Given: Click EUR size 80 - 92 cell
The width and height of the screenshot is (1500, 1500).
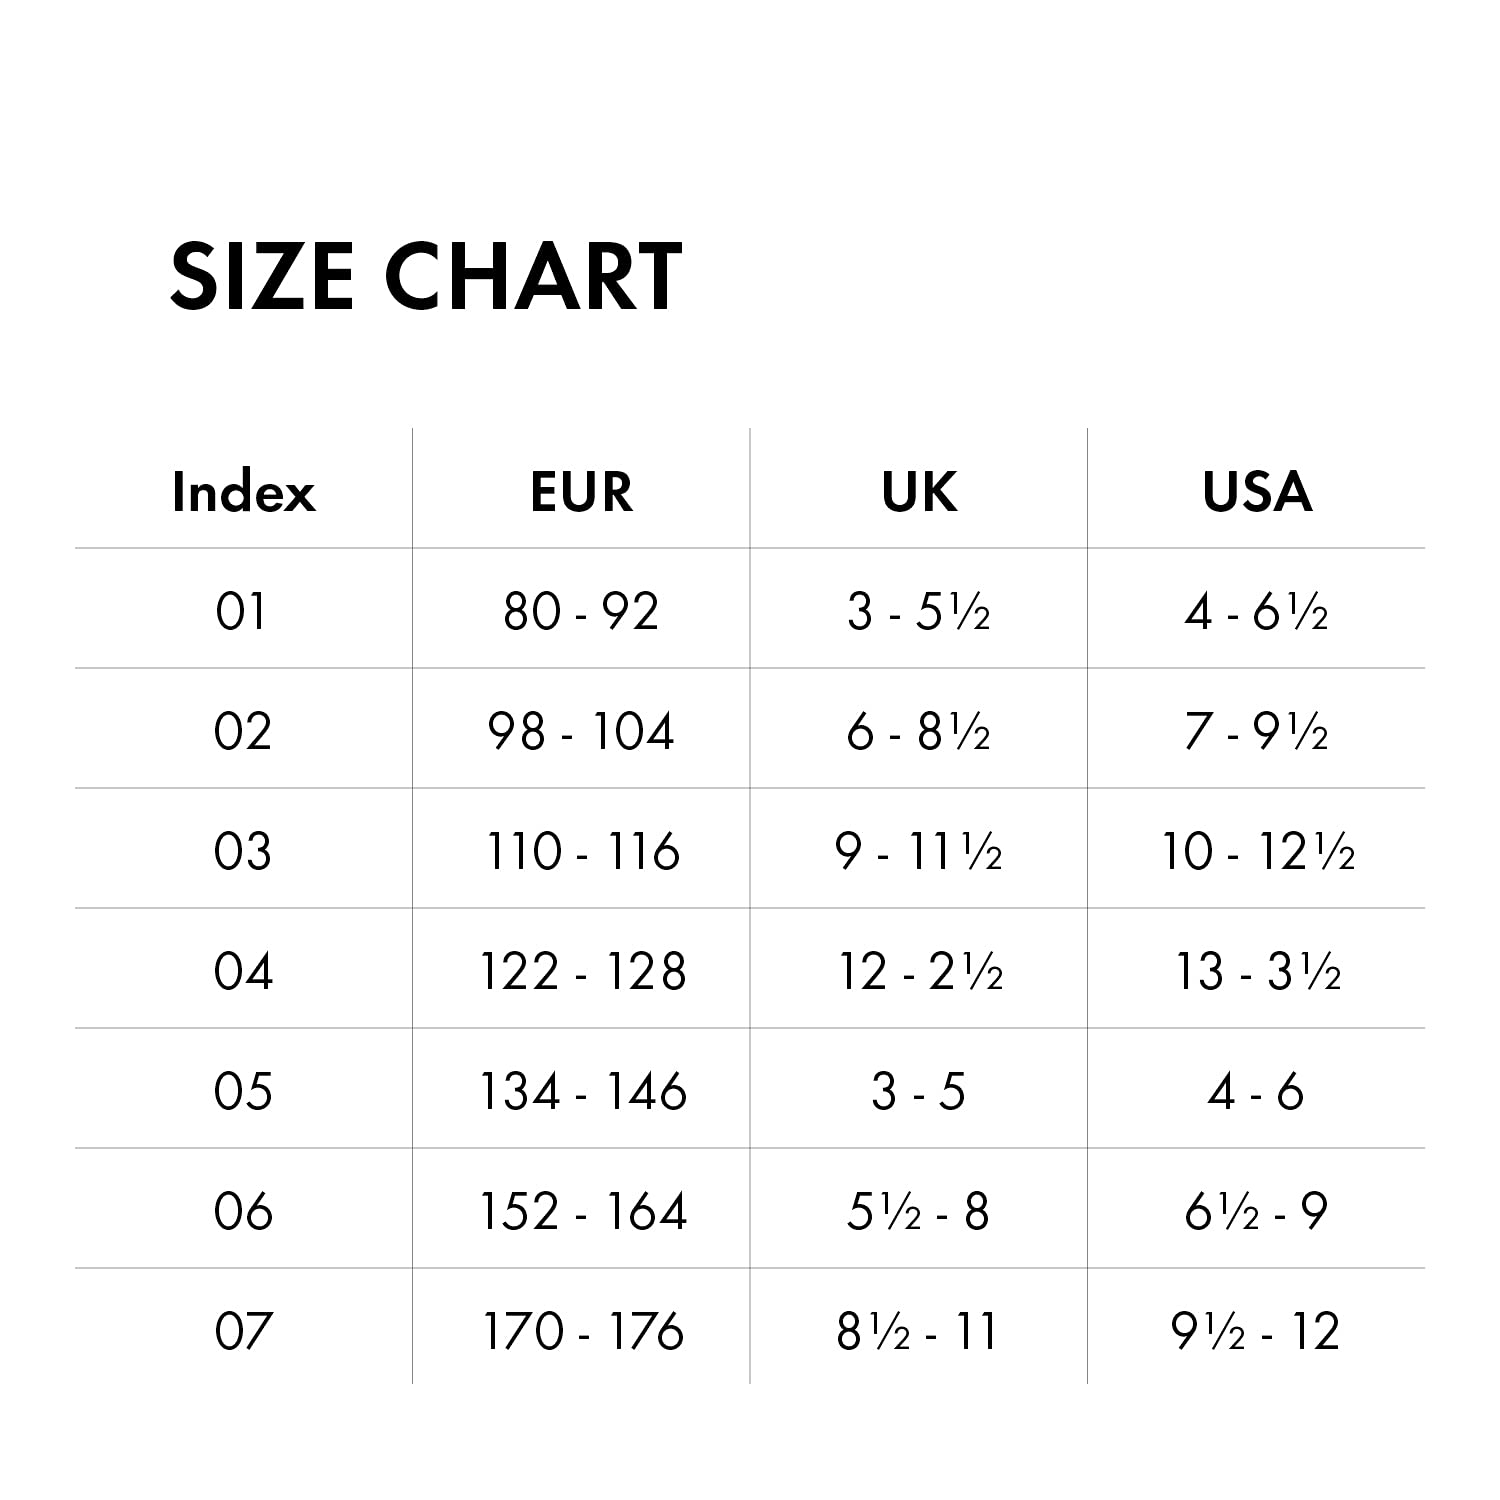Looking at the screenshot, I should 581,611.
